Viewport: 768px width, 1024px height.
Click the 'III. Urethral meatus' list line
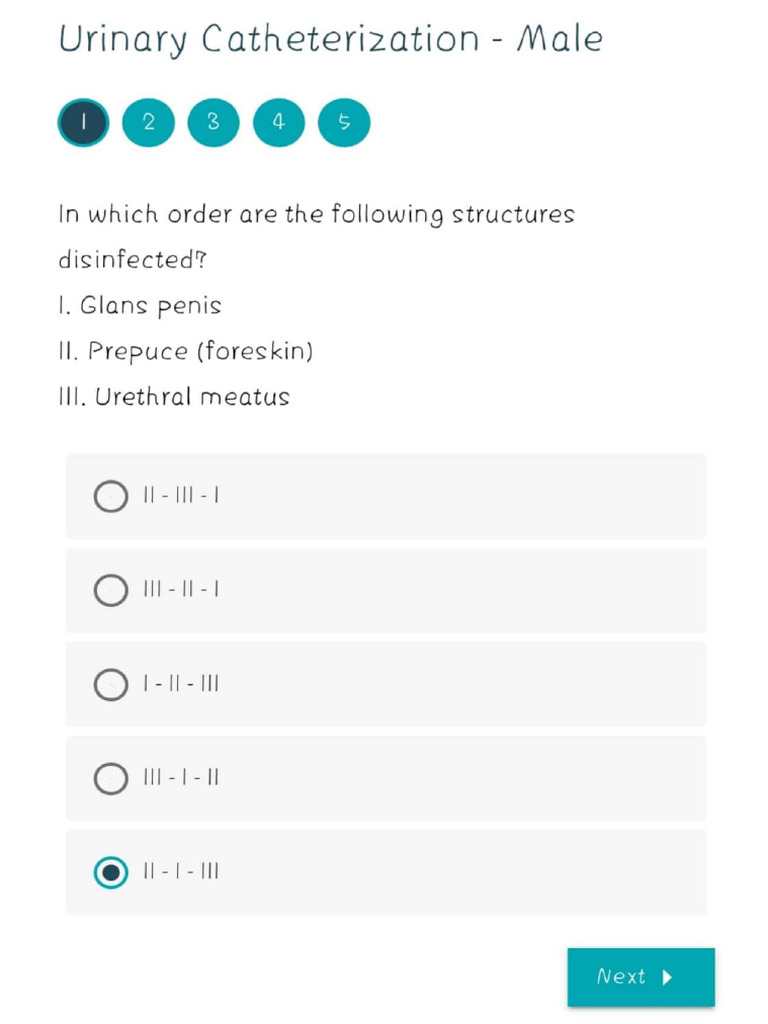point(174,397)
